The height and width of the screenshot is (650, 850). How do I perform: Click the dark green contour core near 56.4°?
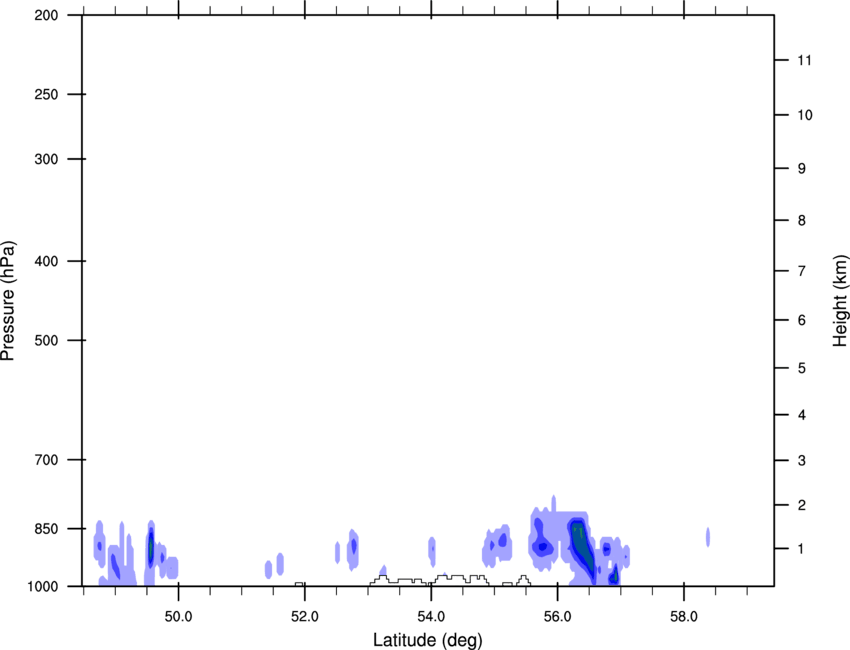[x=581, y=545]
